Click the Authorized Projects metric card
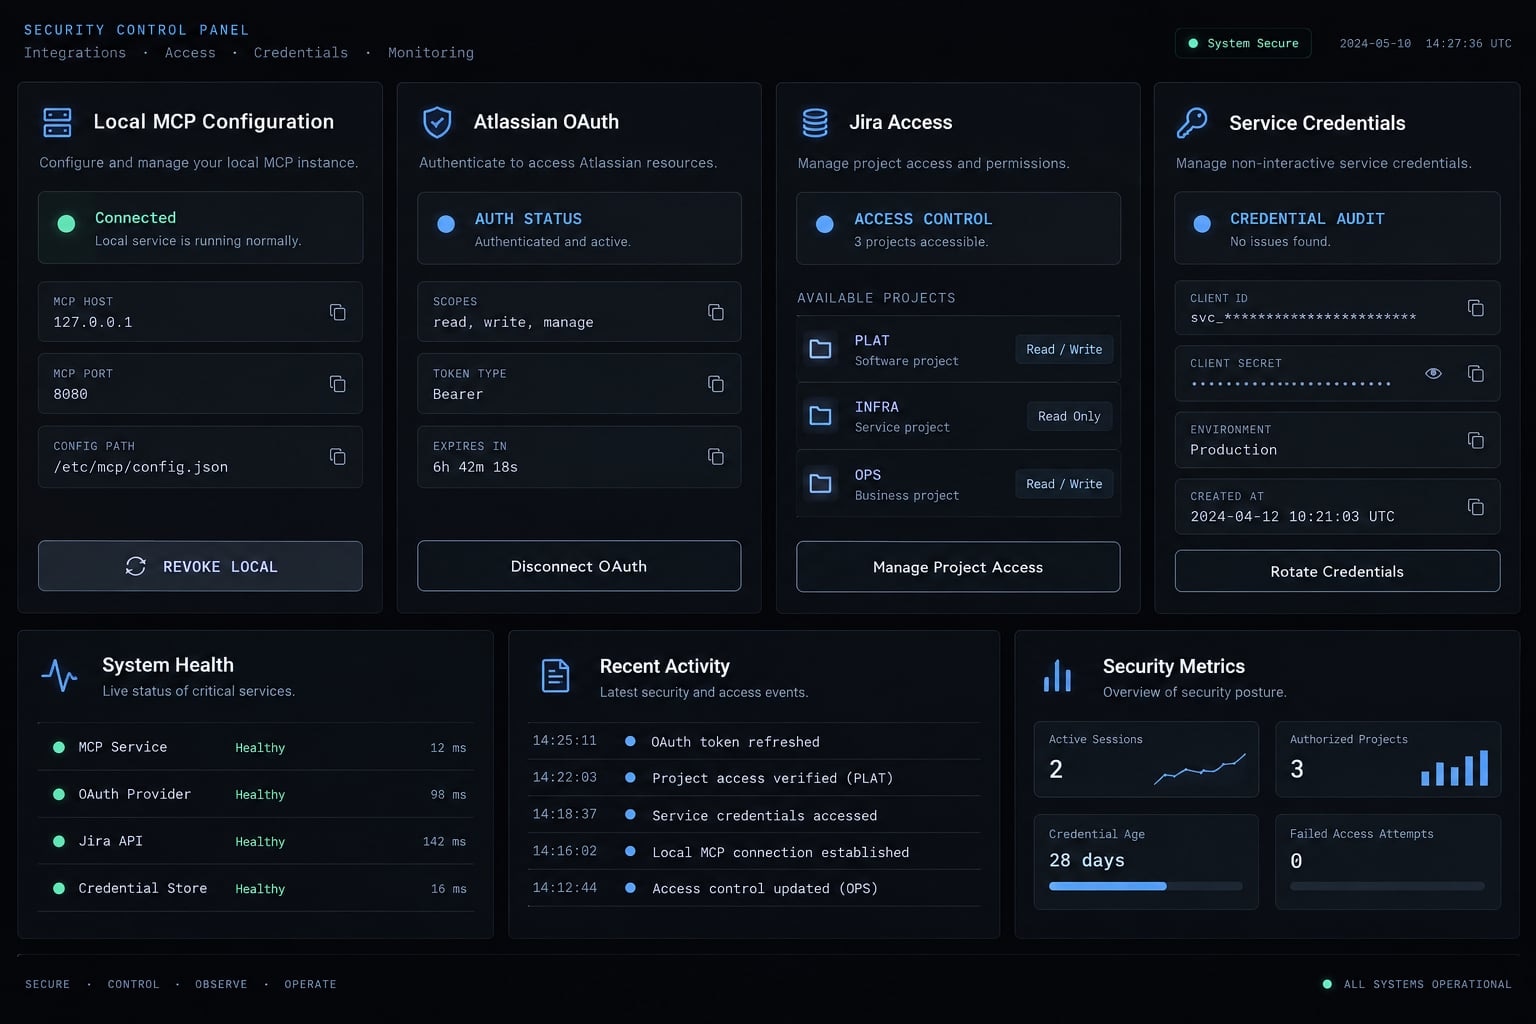 click(x=1388, y=759)
